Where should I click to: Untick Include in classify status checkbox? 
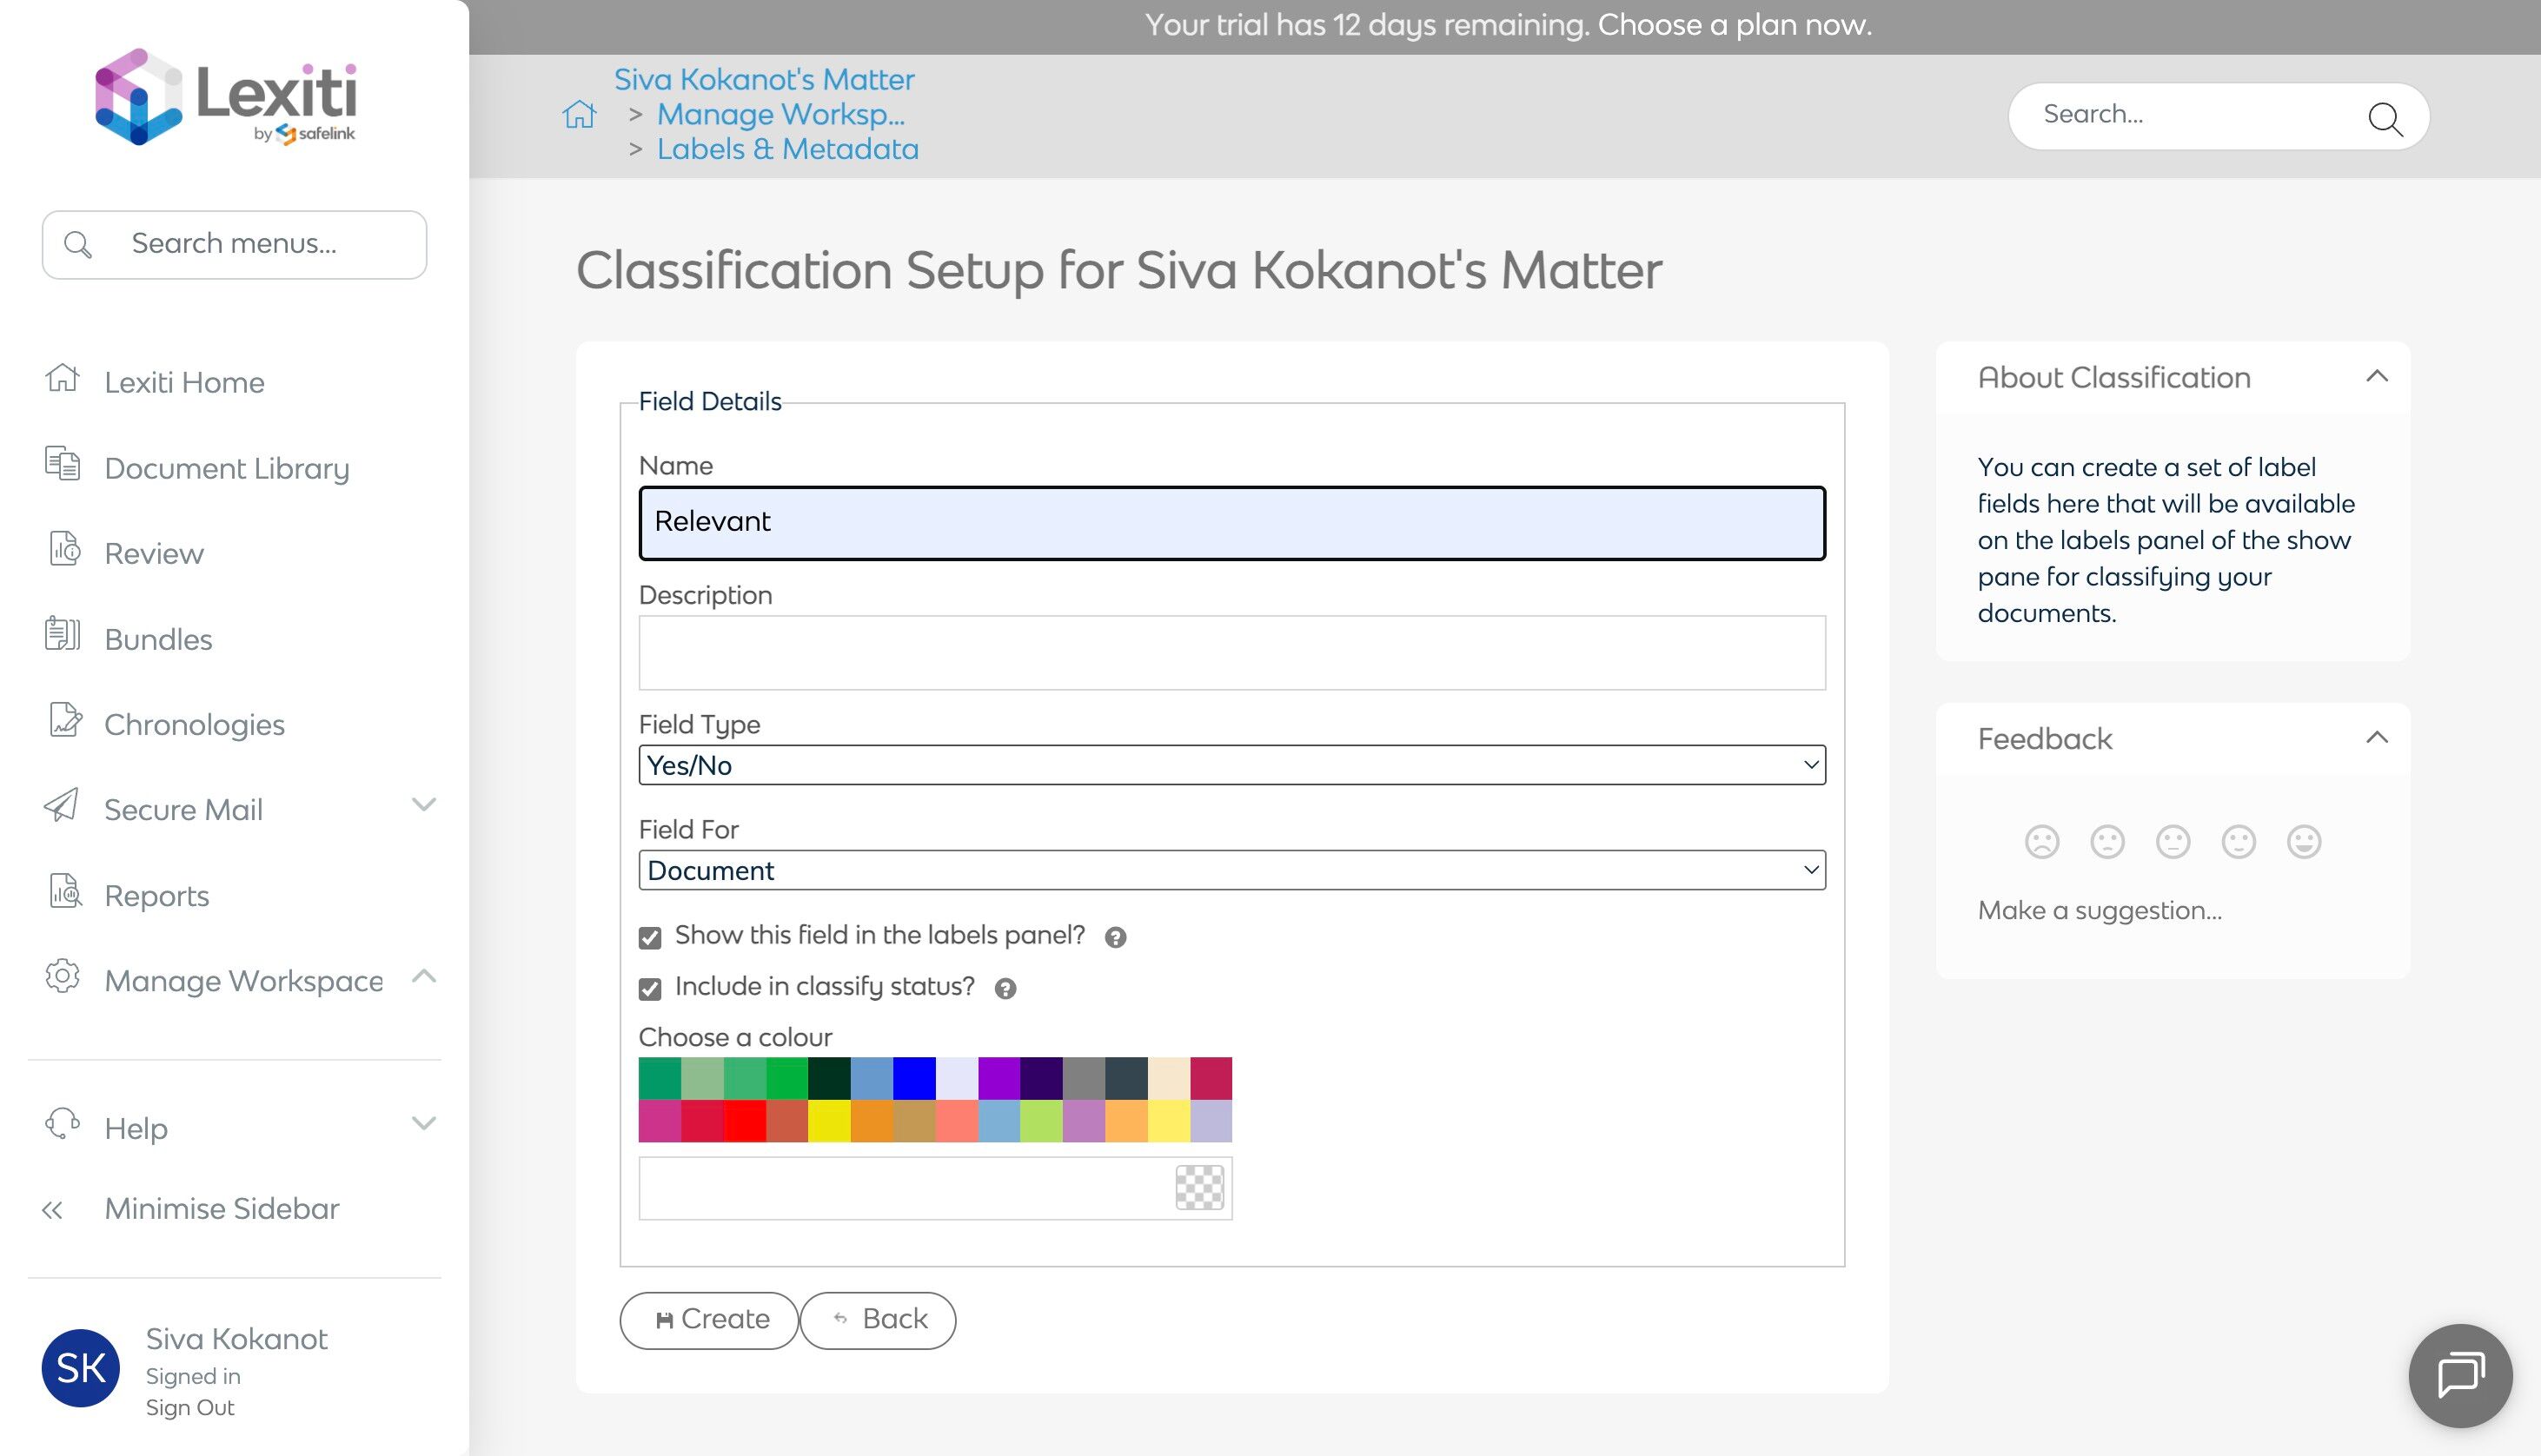pyautogui.click(x=650, y=989)
